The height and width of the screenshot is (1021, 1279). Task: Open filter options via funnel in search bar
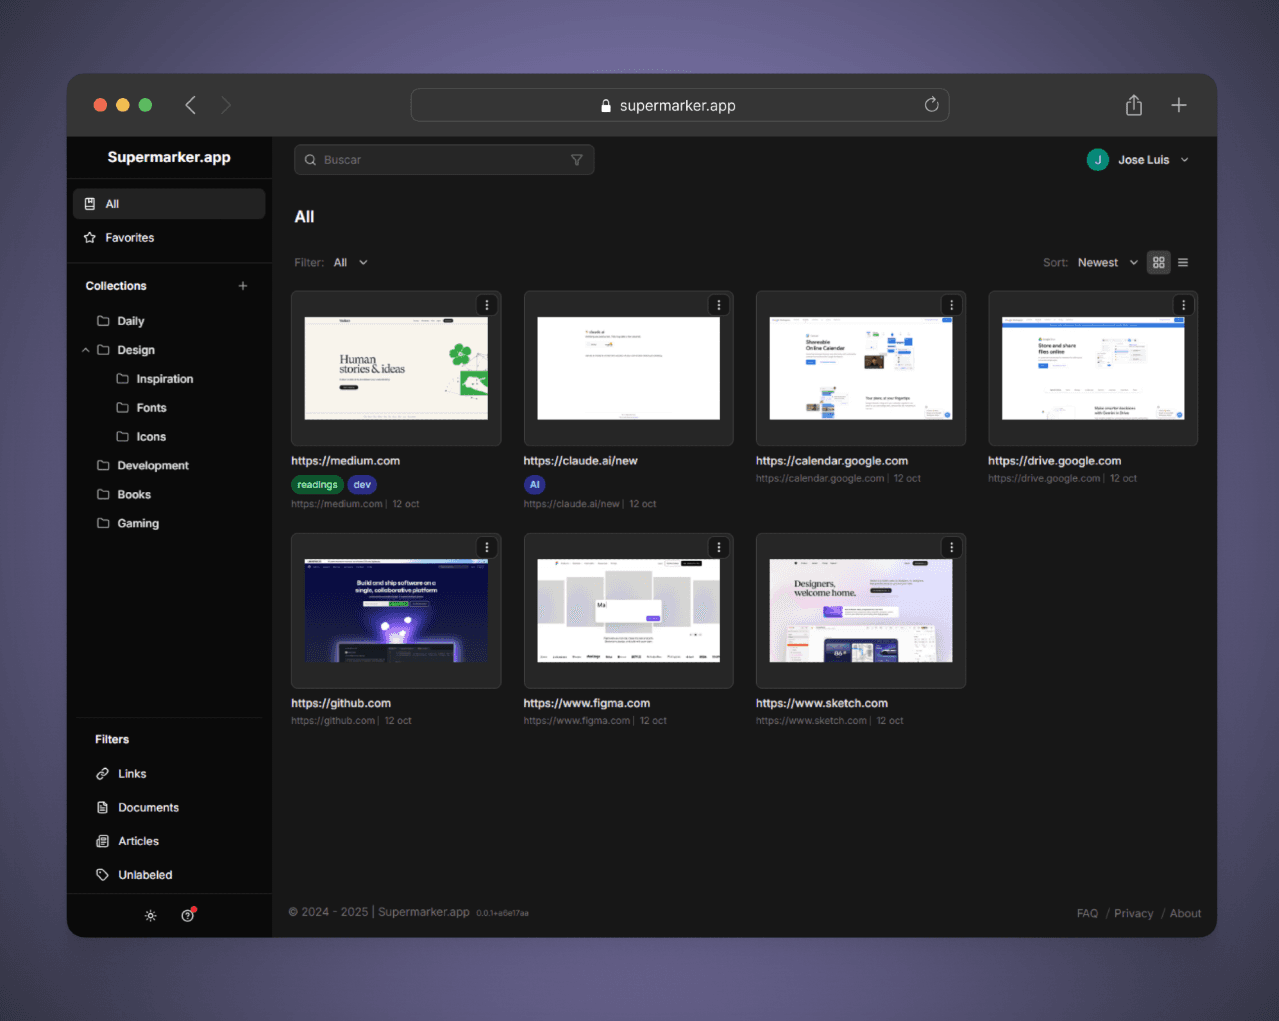pos(577,159)
